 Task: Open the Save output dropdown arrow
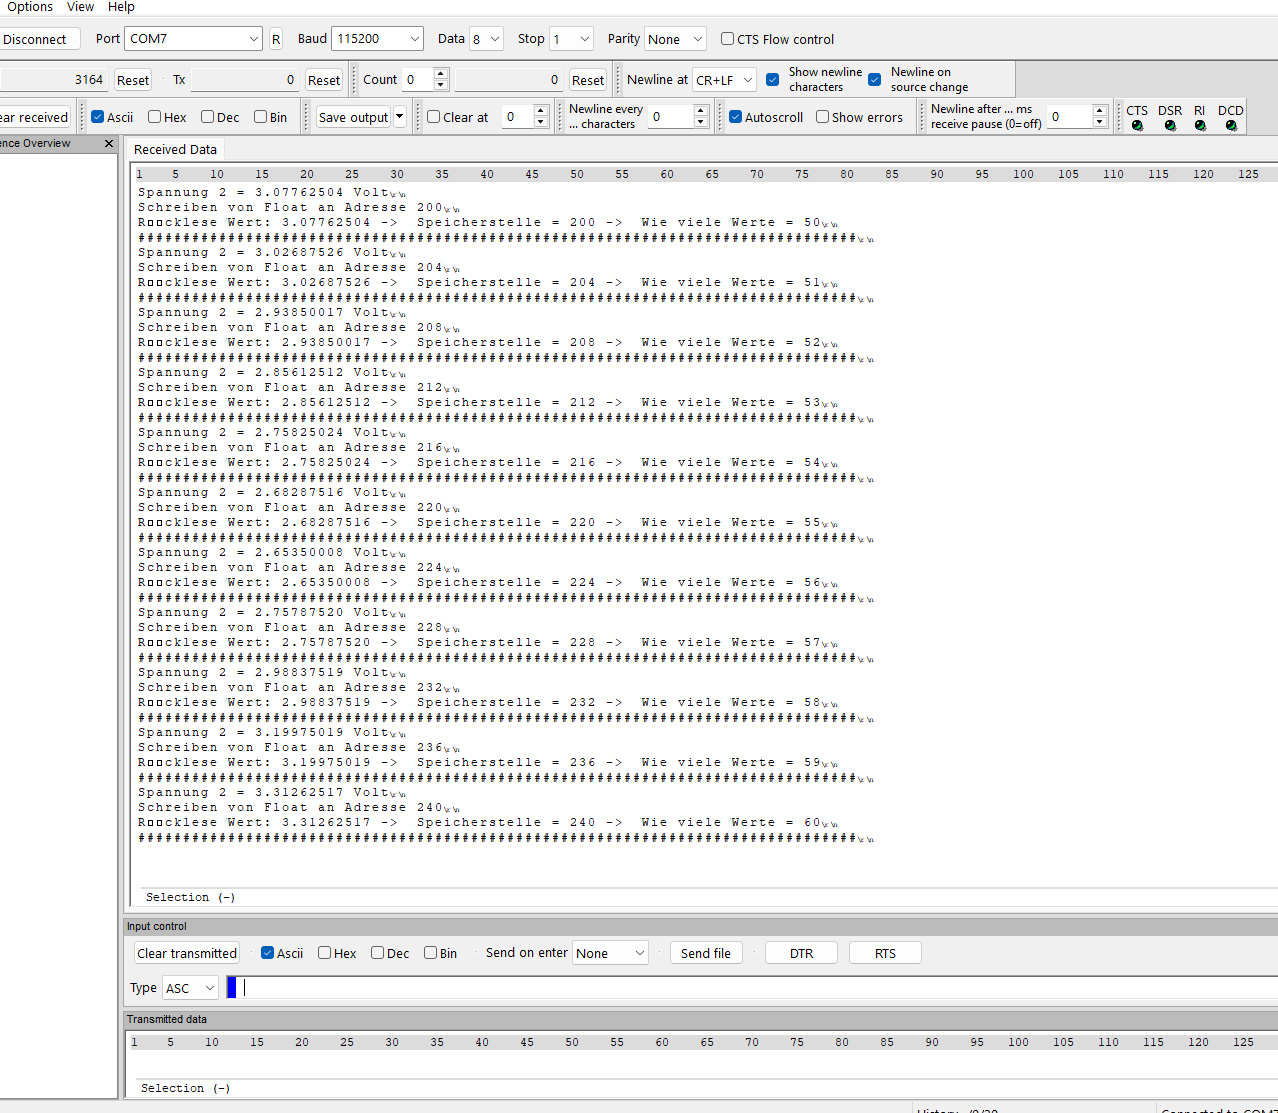pos(398,116)
